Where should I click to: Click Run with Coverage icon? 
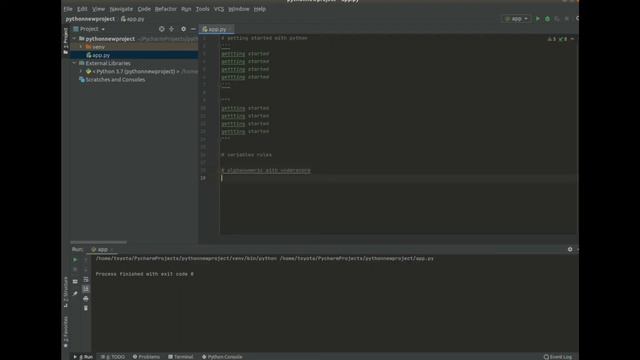pyautogui.click(x=557, y=19)
